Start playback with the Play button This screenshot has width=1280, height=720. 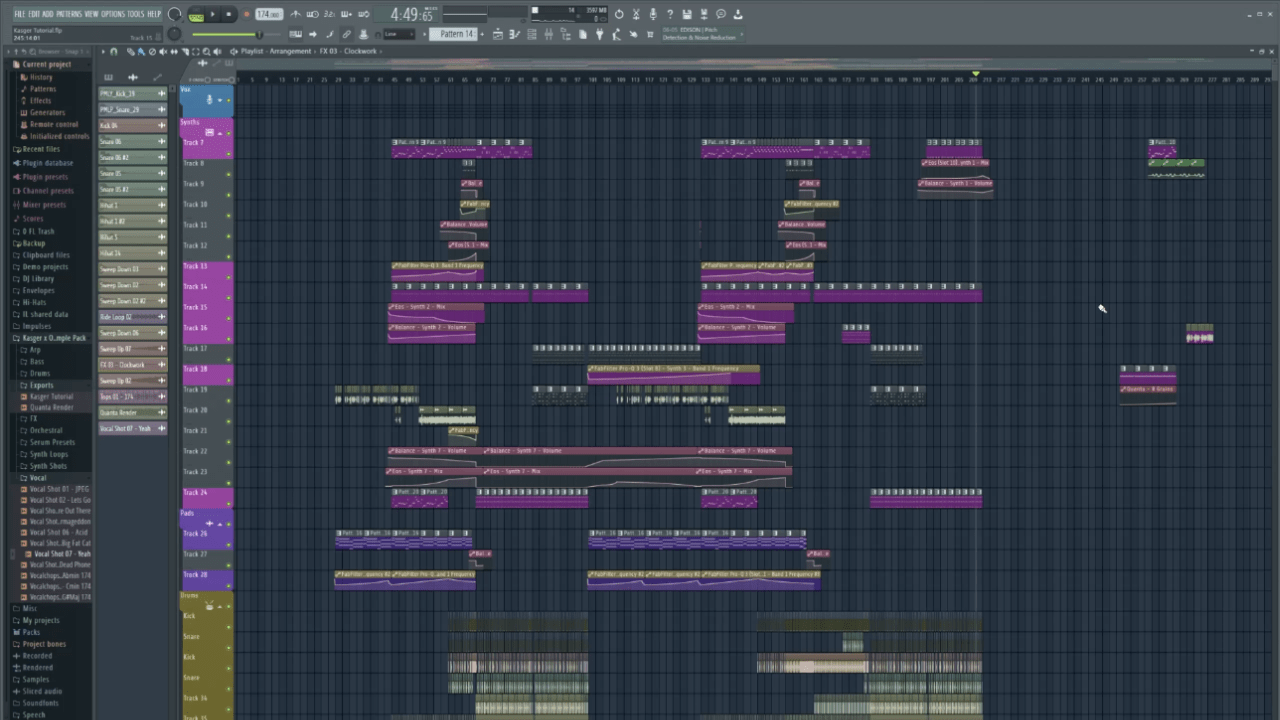pos(212,15)
